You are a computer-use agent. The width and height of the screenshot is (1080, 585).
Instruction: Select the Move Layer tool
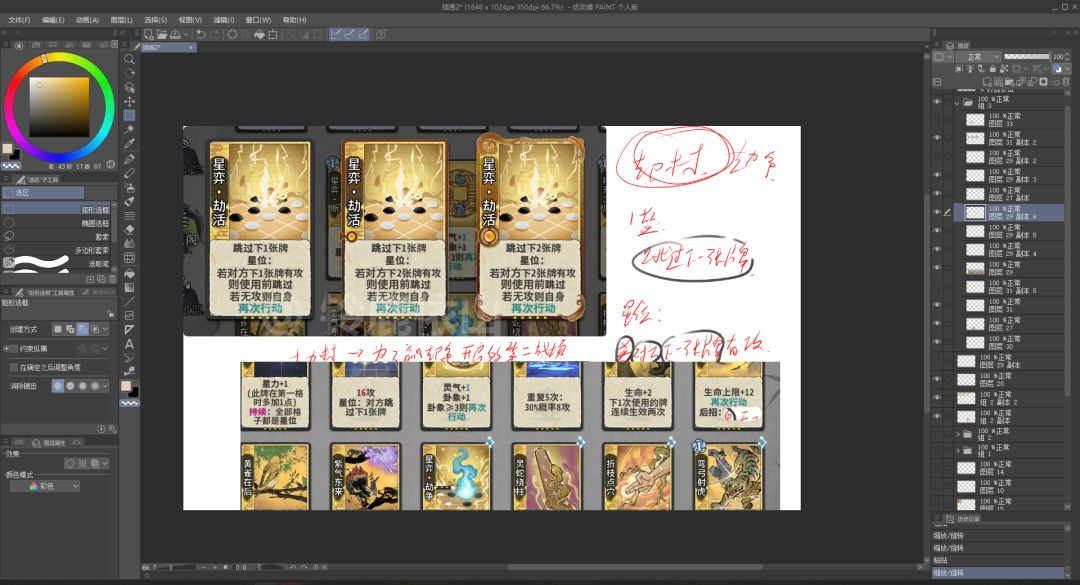tap(129, 101)
